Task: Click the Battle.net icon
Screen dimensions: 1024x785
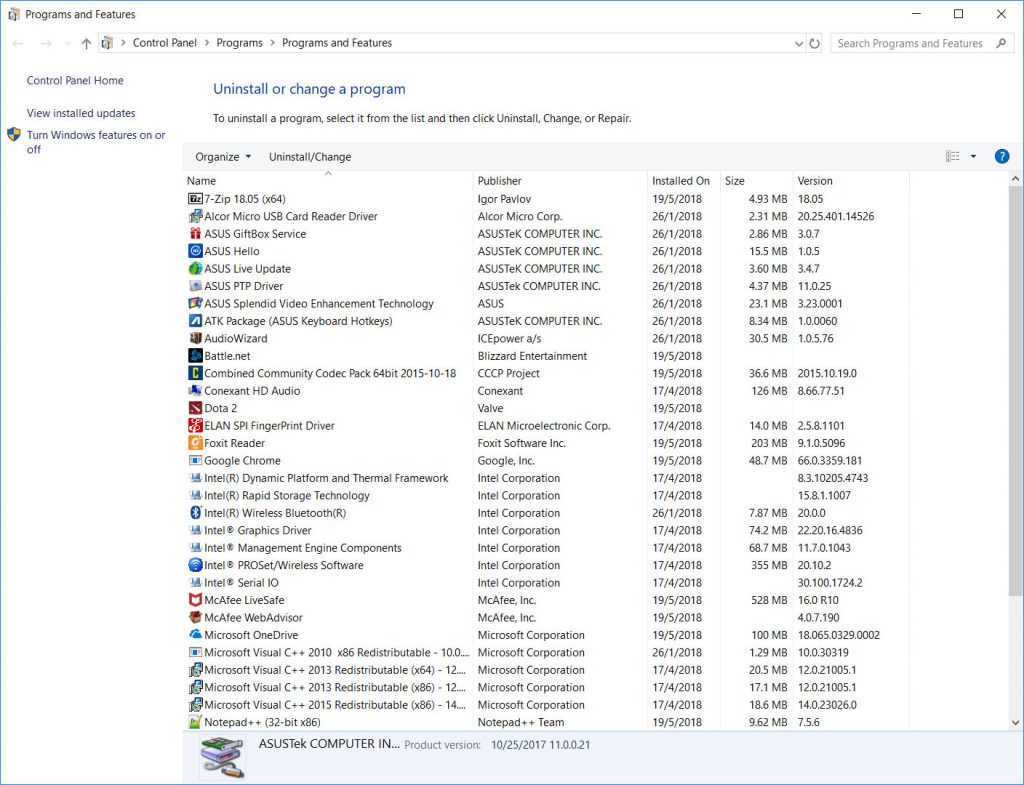Action: point(195,355)
